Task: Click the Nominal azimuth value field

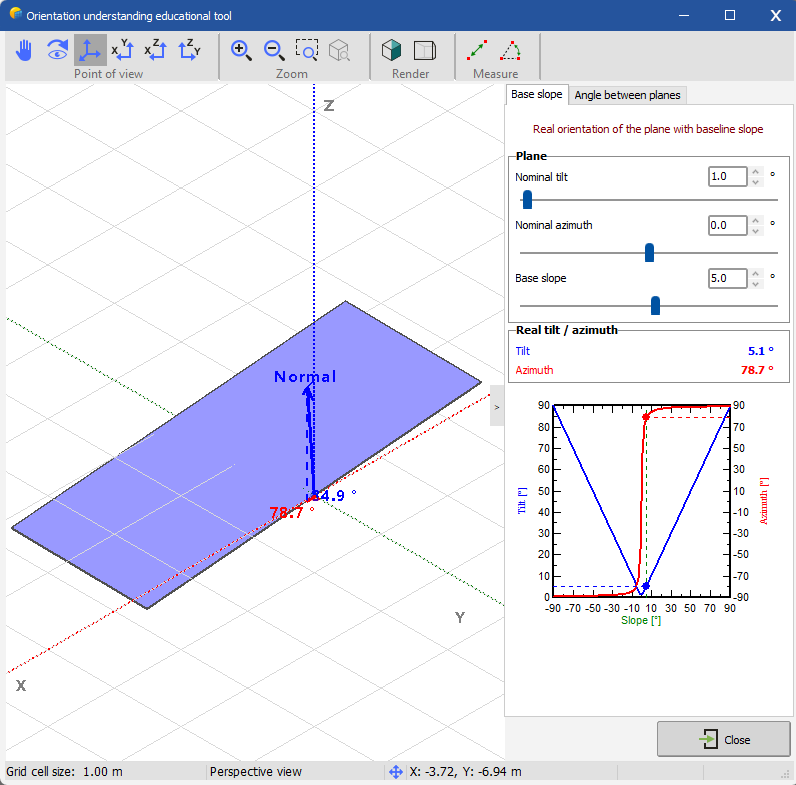Action: (x=727, y=225)
